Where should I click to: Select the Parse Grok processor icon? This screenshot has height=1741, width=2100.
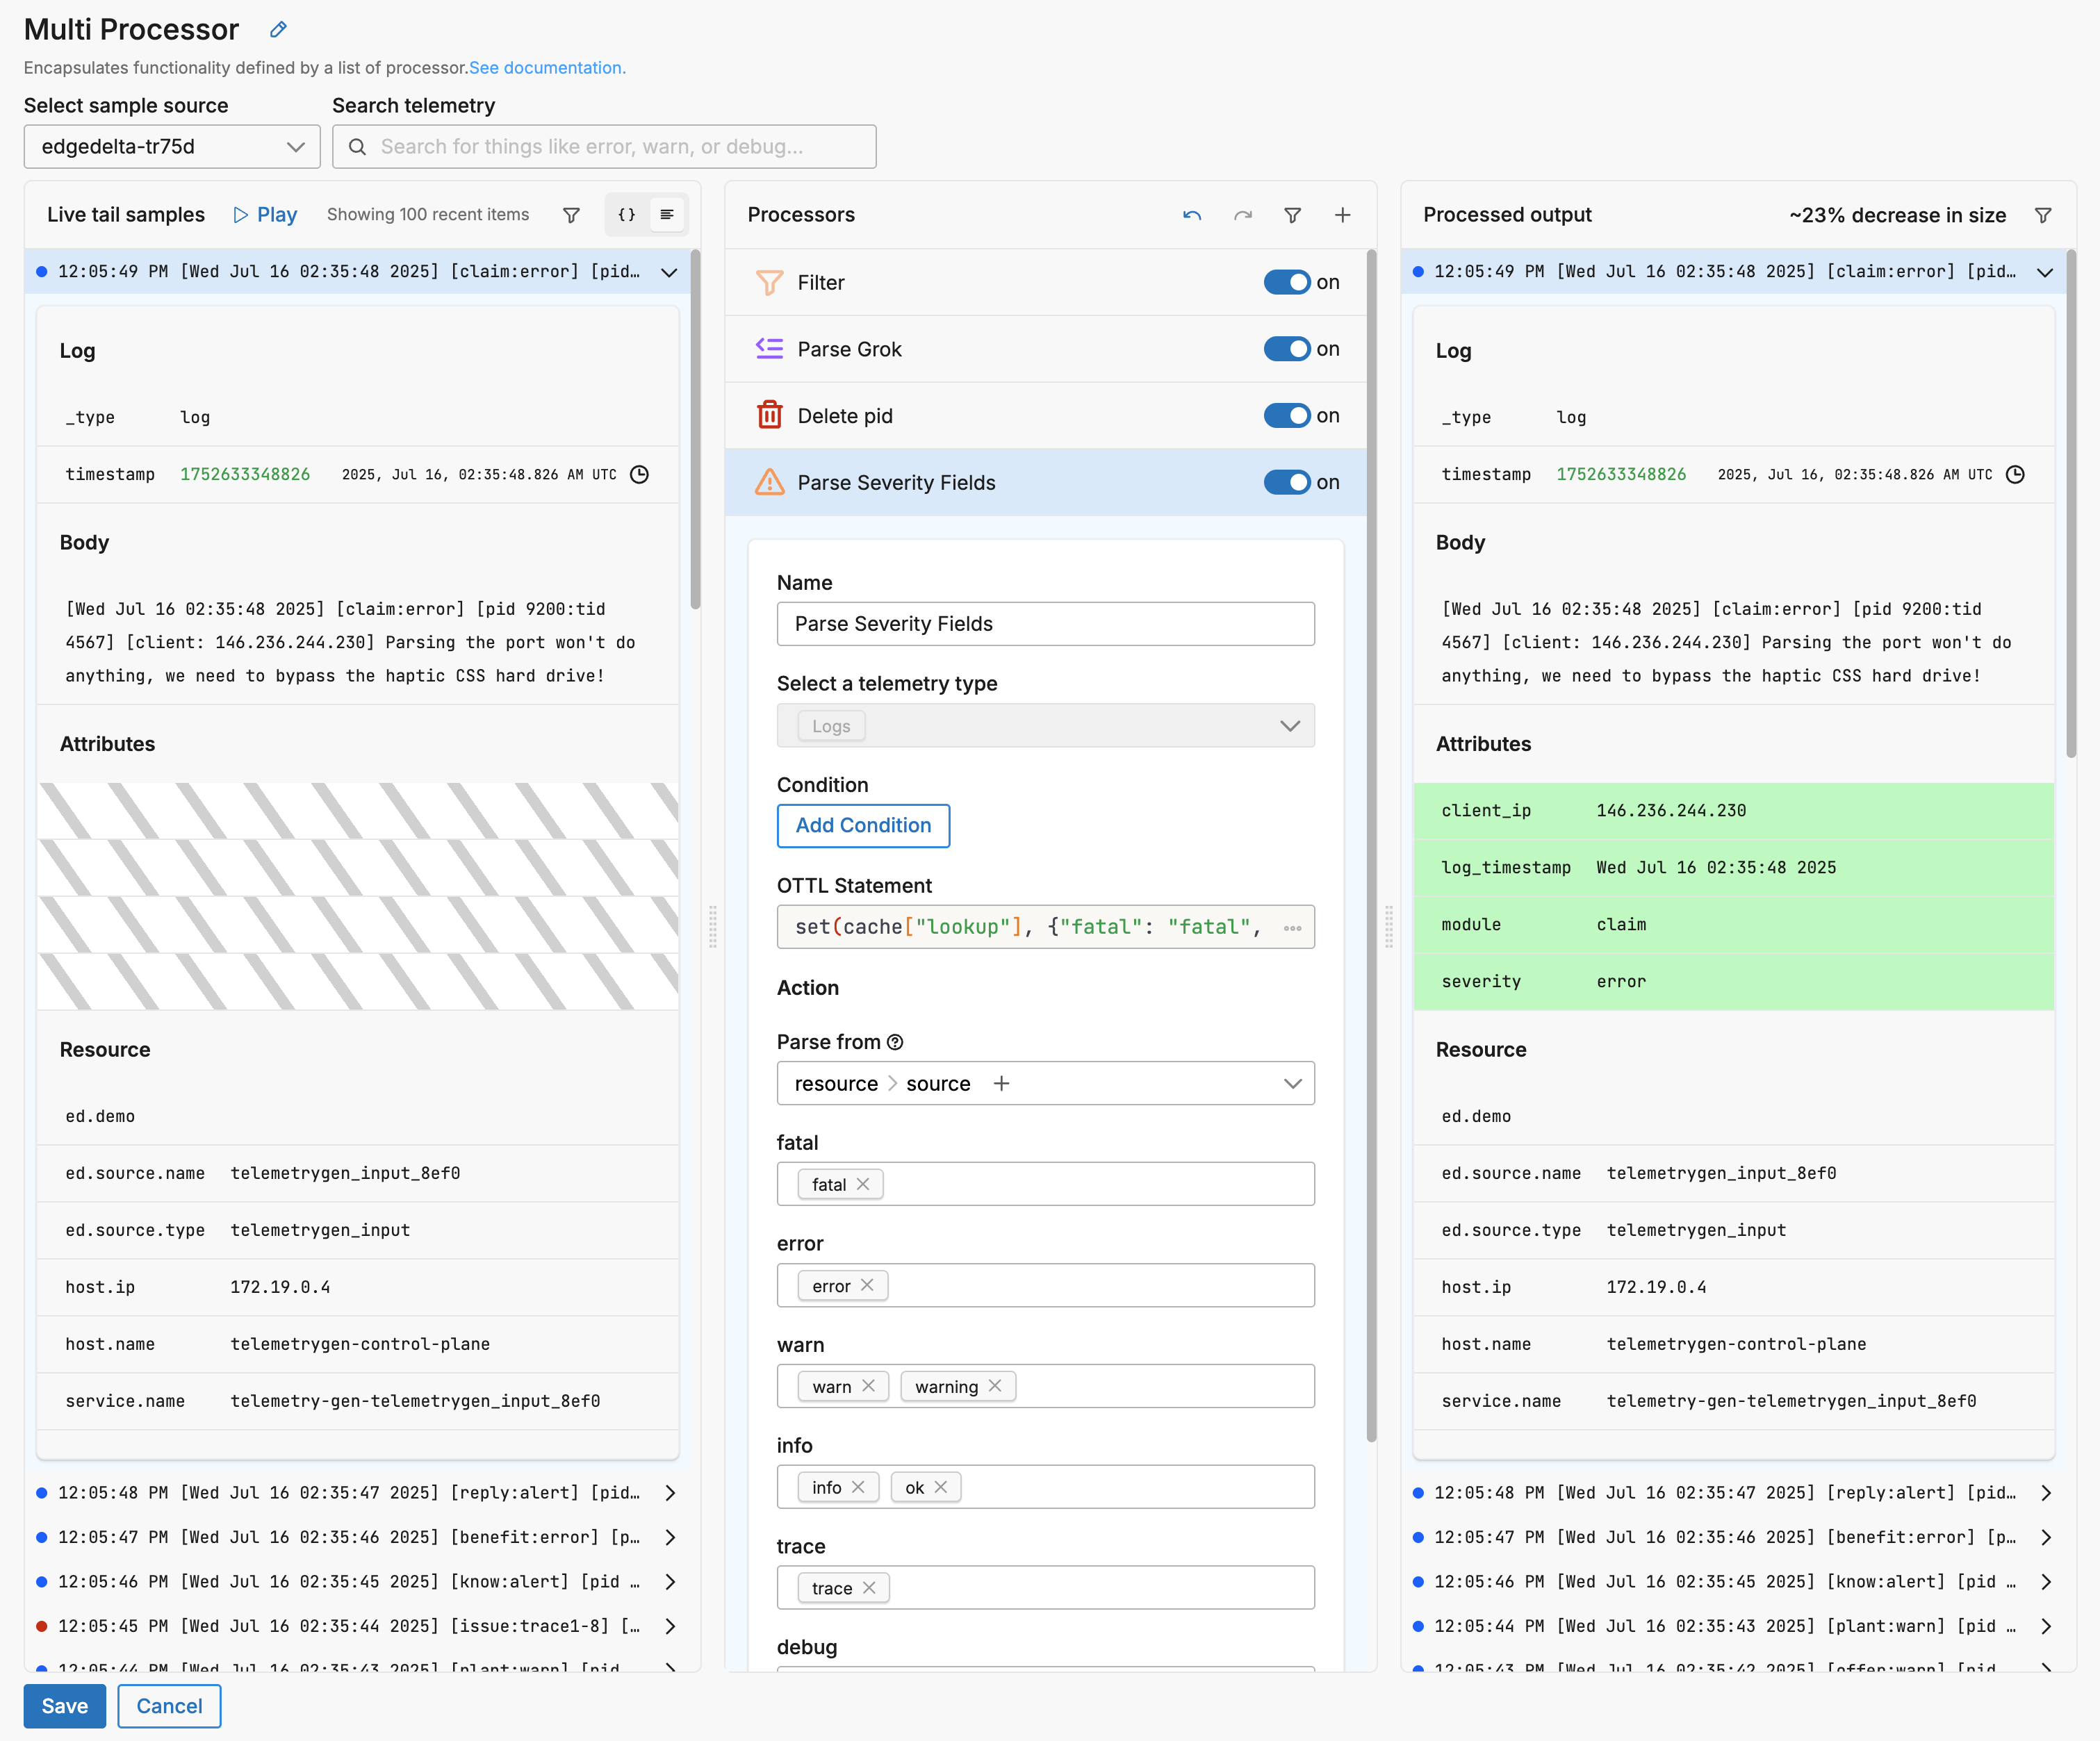point(769,349)
